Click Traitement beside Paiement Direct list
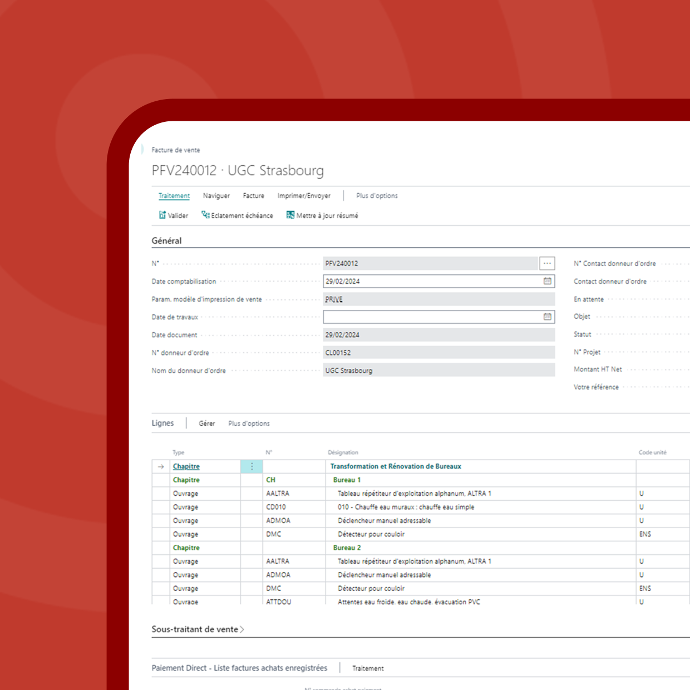This screenshot has height=690, width=690. tap(368, 668)
